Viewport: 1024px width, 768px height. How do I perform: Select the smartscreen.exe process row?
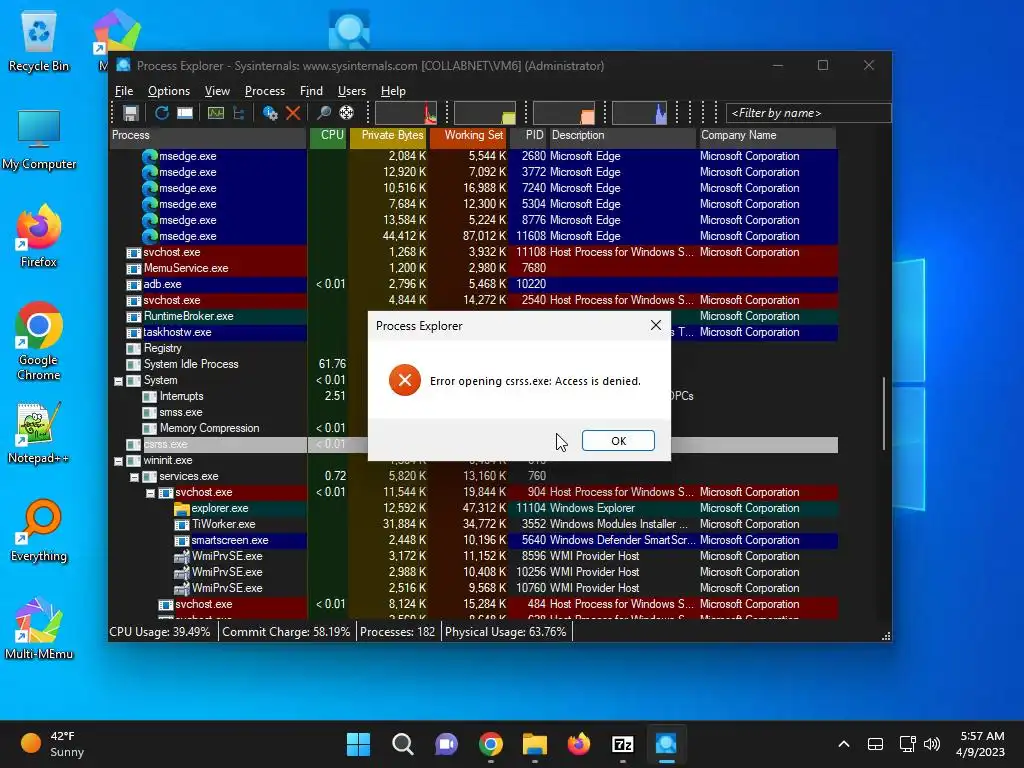coord(474,540)
